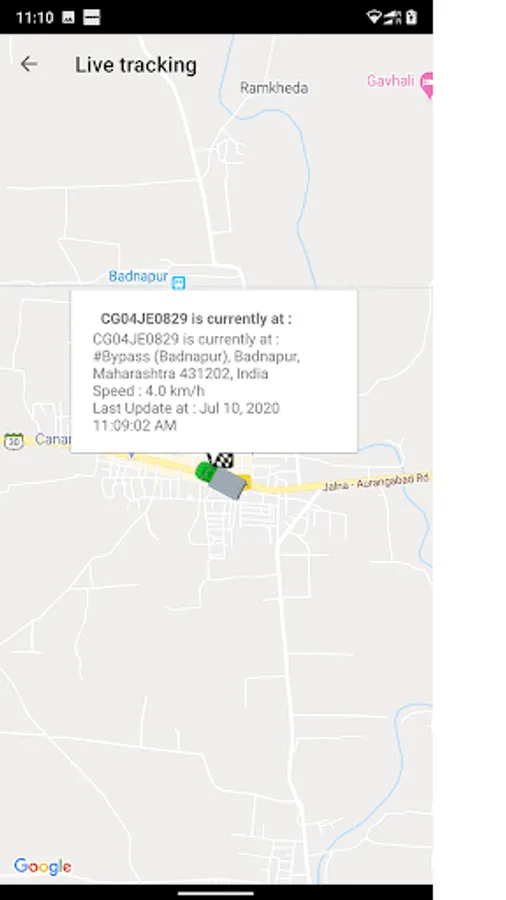Tap the green truck marker
Viewport: 506px width, 900px height.
point(223,480)
